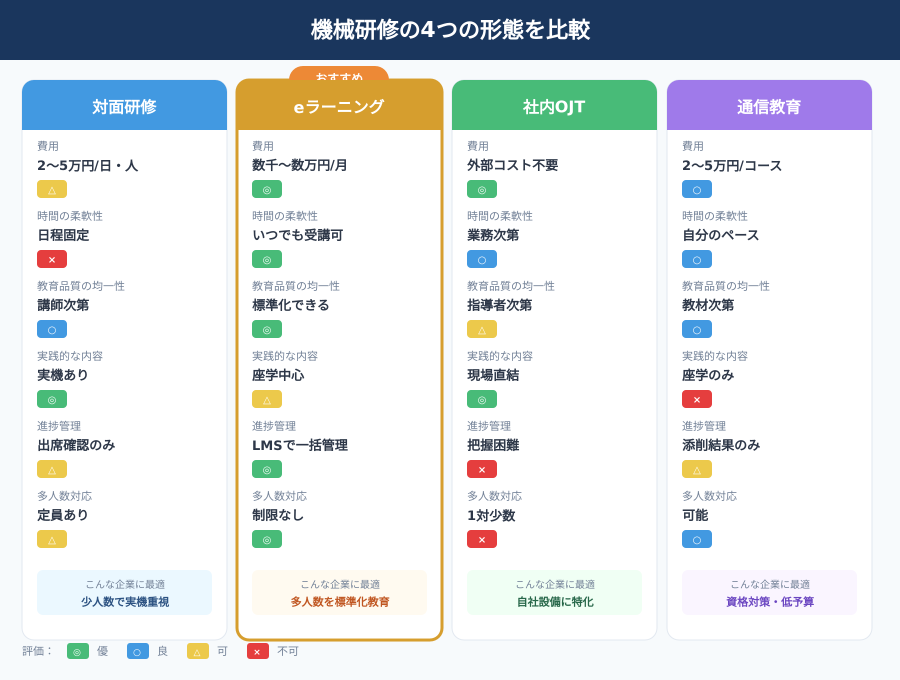
Task: Select the eラーニング column header
Action: point(339,106)
